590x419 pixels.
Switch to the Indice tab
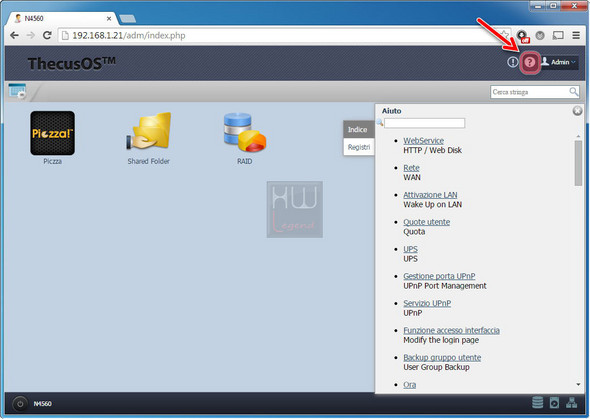[x=358, y=130]
